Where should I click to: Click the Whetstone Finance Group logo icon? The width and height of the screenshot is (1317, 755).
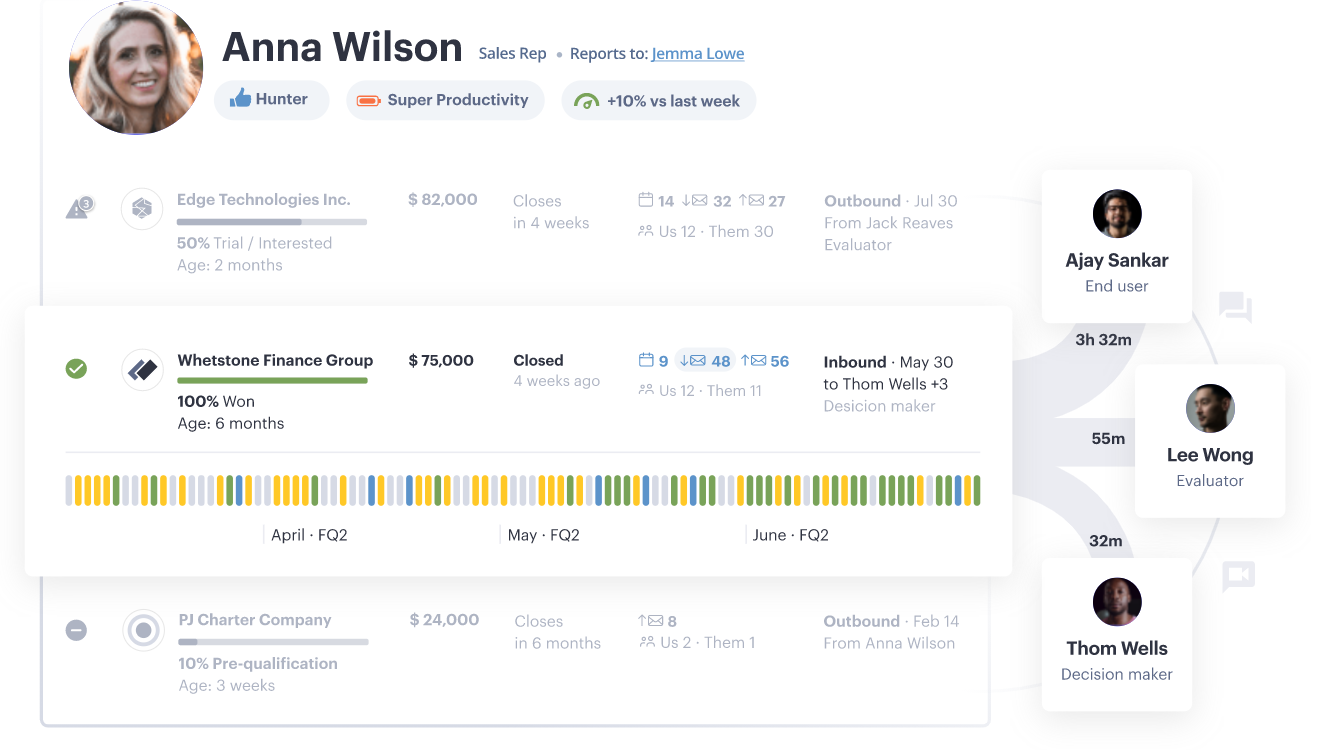pos(142,370)
